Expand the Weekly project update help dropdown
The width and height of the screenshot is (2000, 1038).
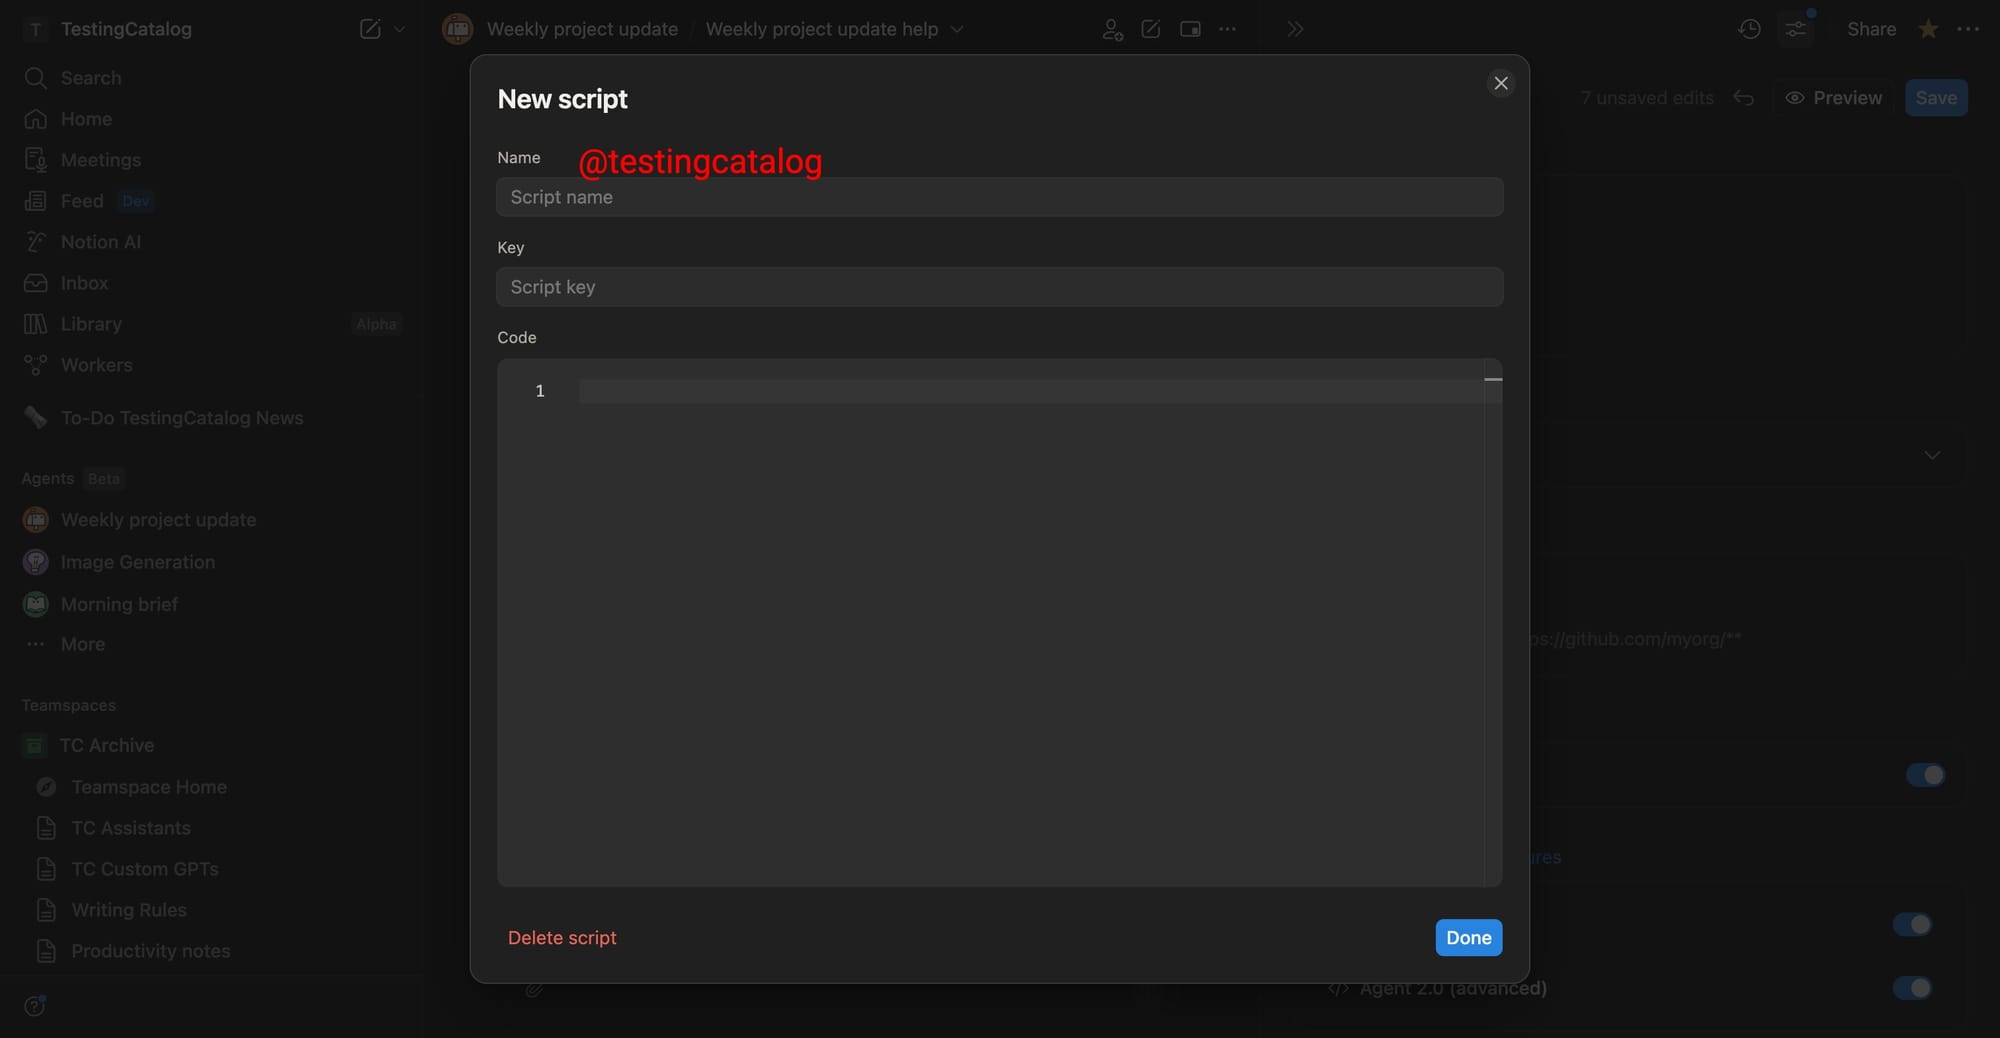coord(957,29)
